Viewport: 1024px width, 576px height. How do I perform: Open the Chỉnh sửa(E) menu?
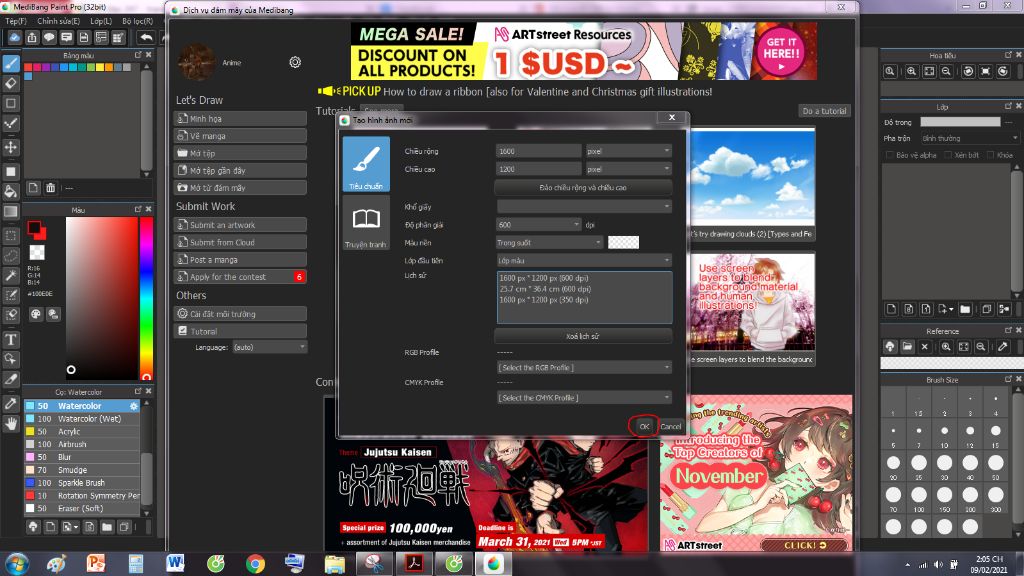58,21
